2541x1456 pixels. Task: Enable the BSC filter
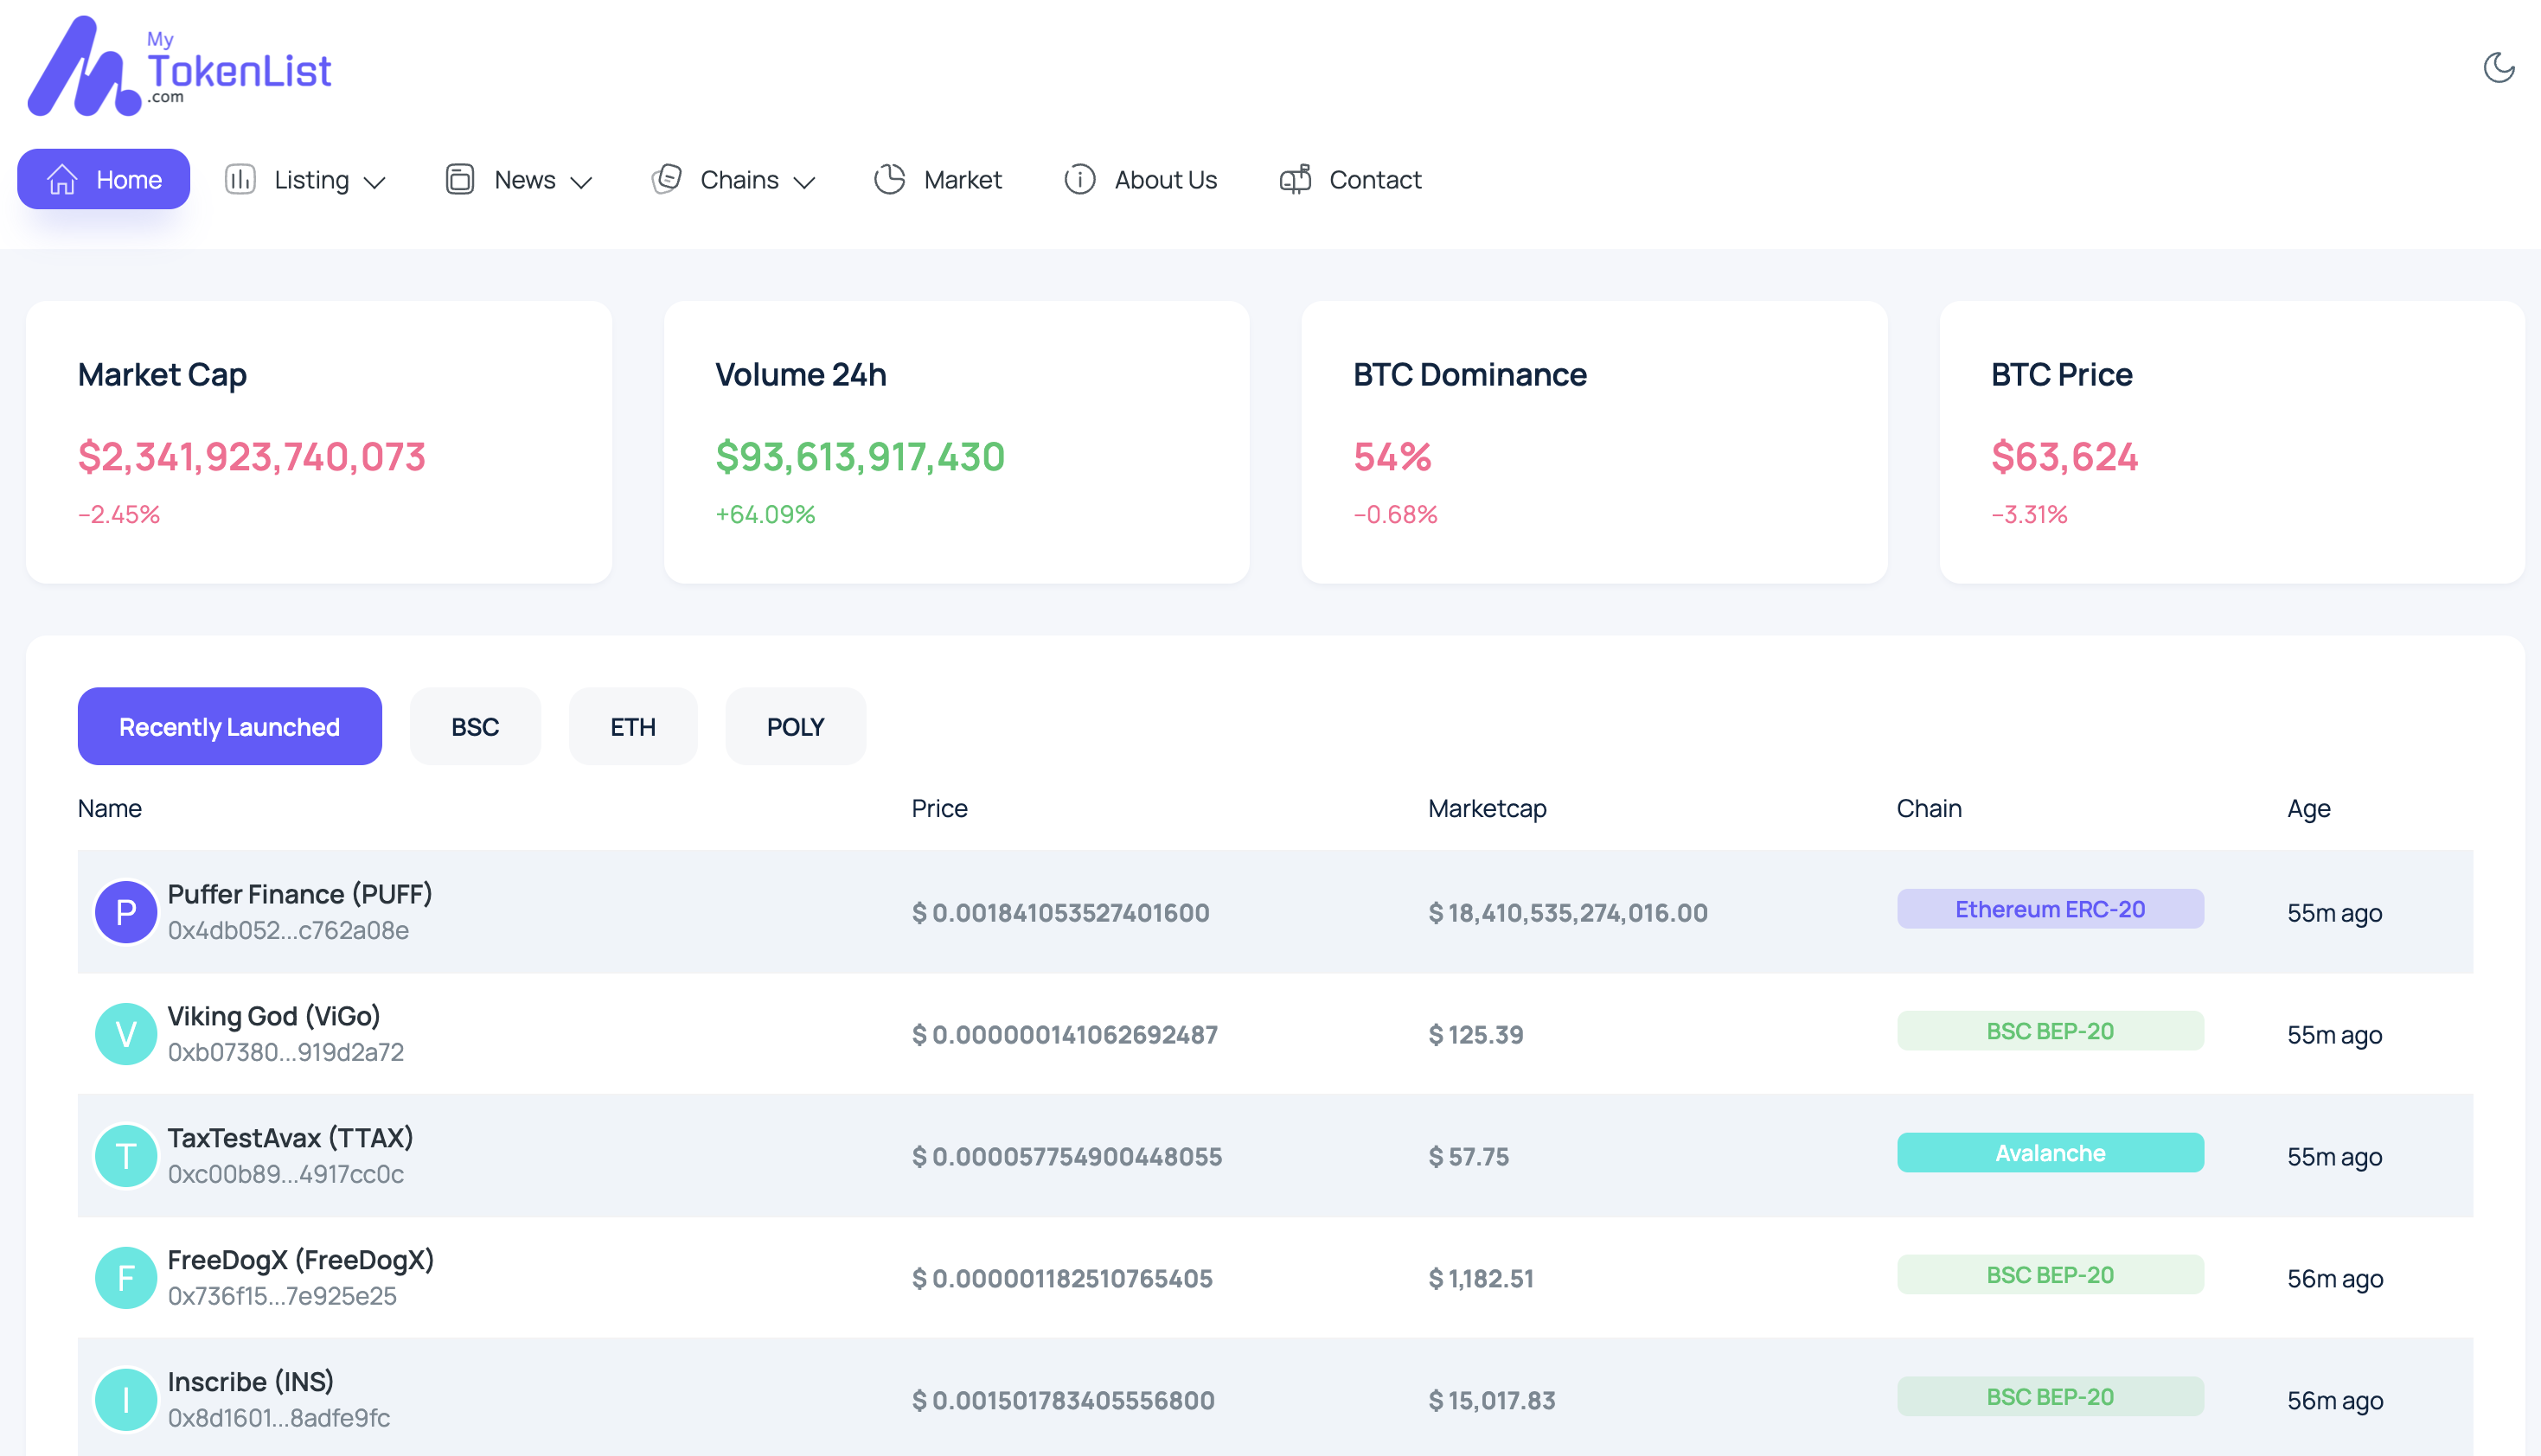(x=475, y=726)
